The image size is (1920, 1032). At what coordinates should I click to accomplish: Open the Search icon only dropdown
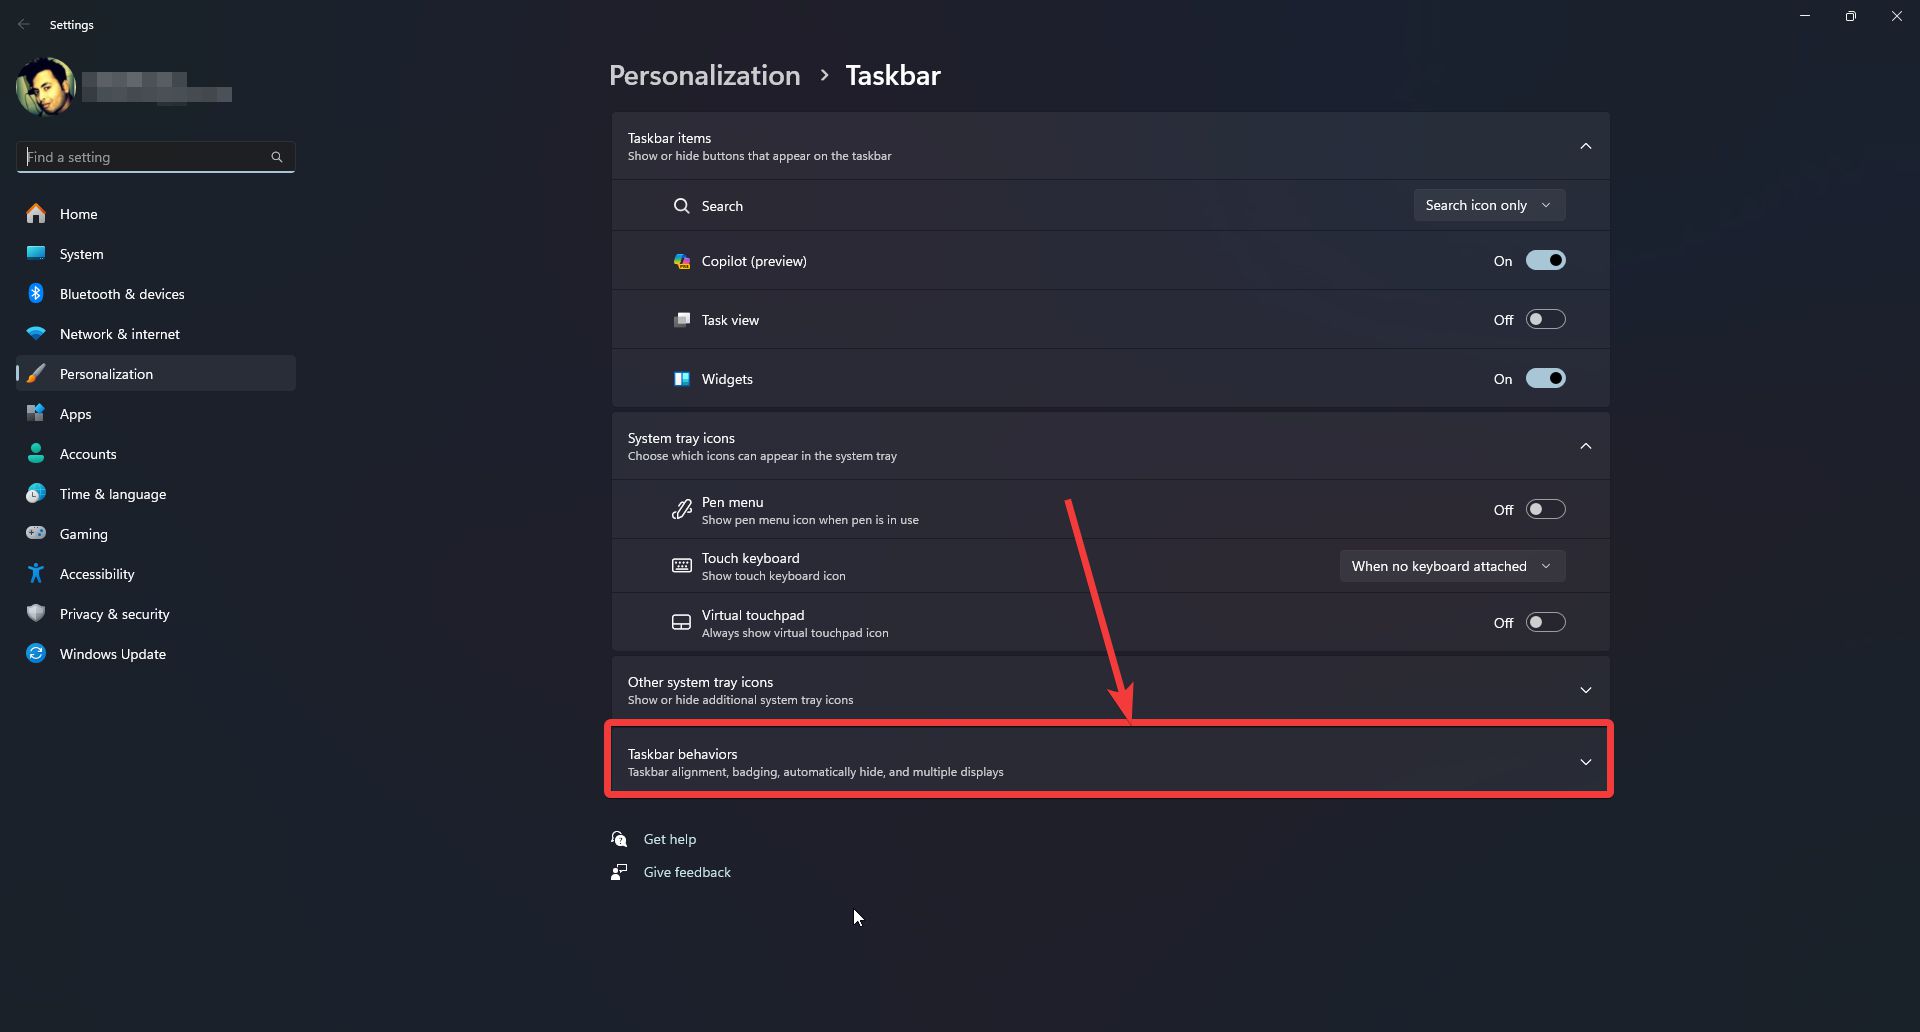click(1489, 205)
